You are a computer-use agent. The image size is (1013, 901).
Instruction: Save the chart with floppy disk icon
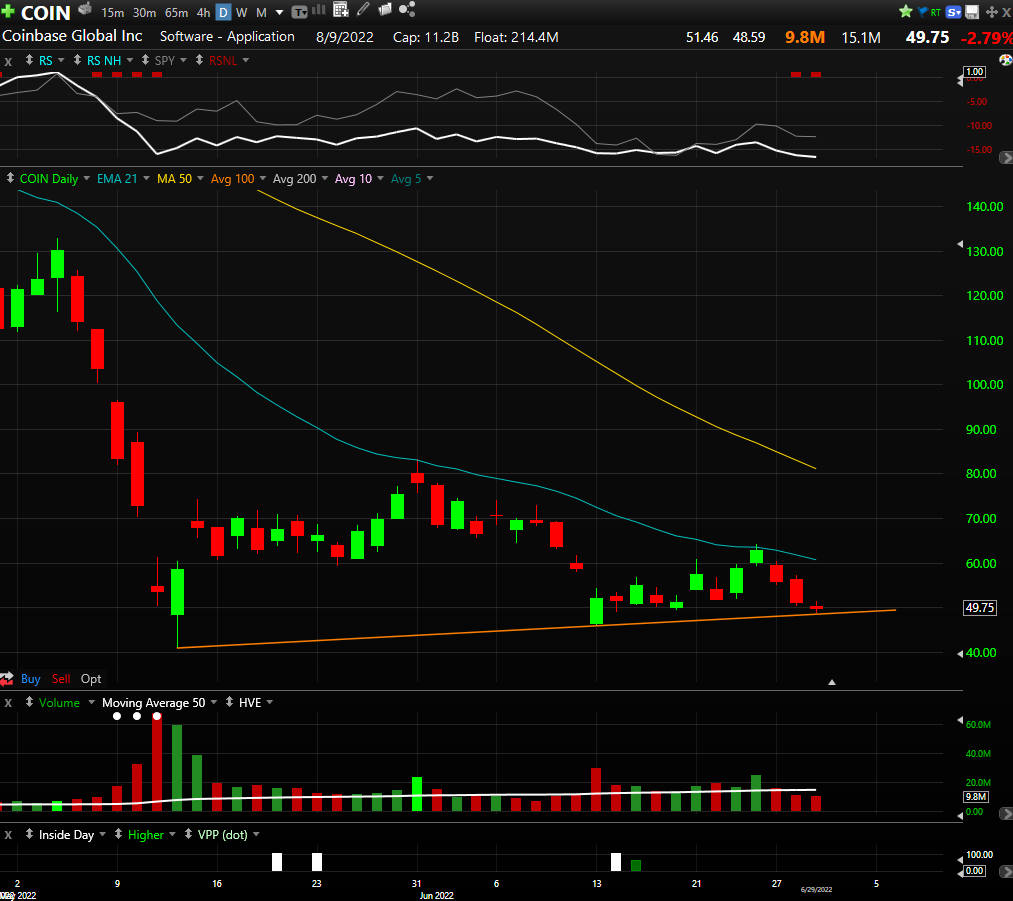coord(972,12)
